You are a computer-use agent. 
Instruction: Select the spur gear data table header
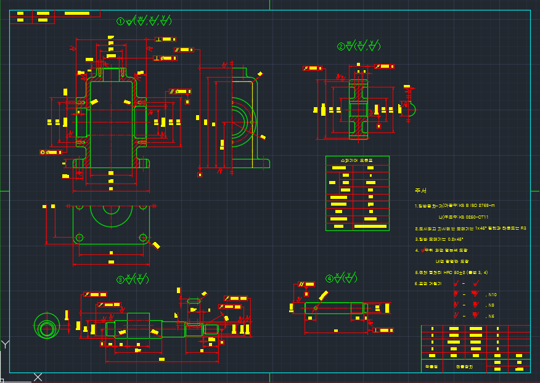[357, 161]
